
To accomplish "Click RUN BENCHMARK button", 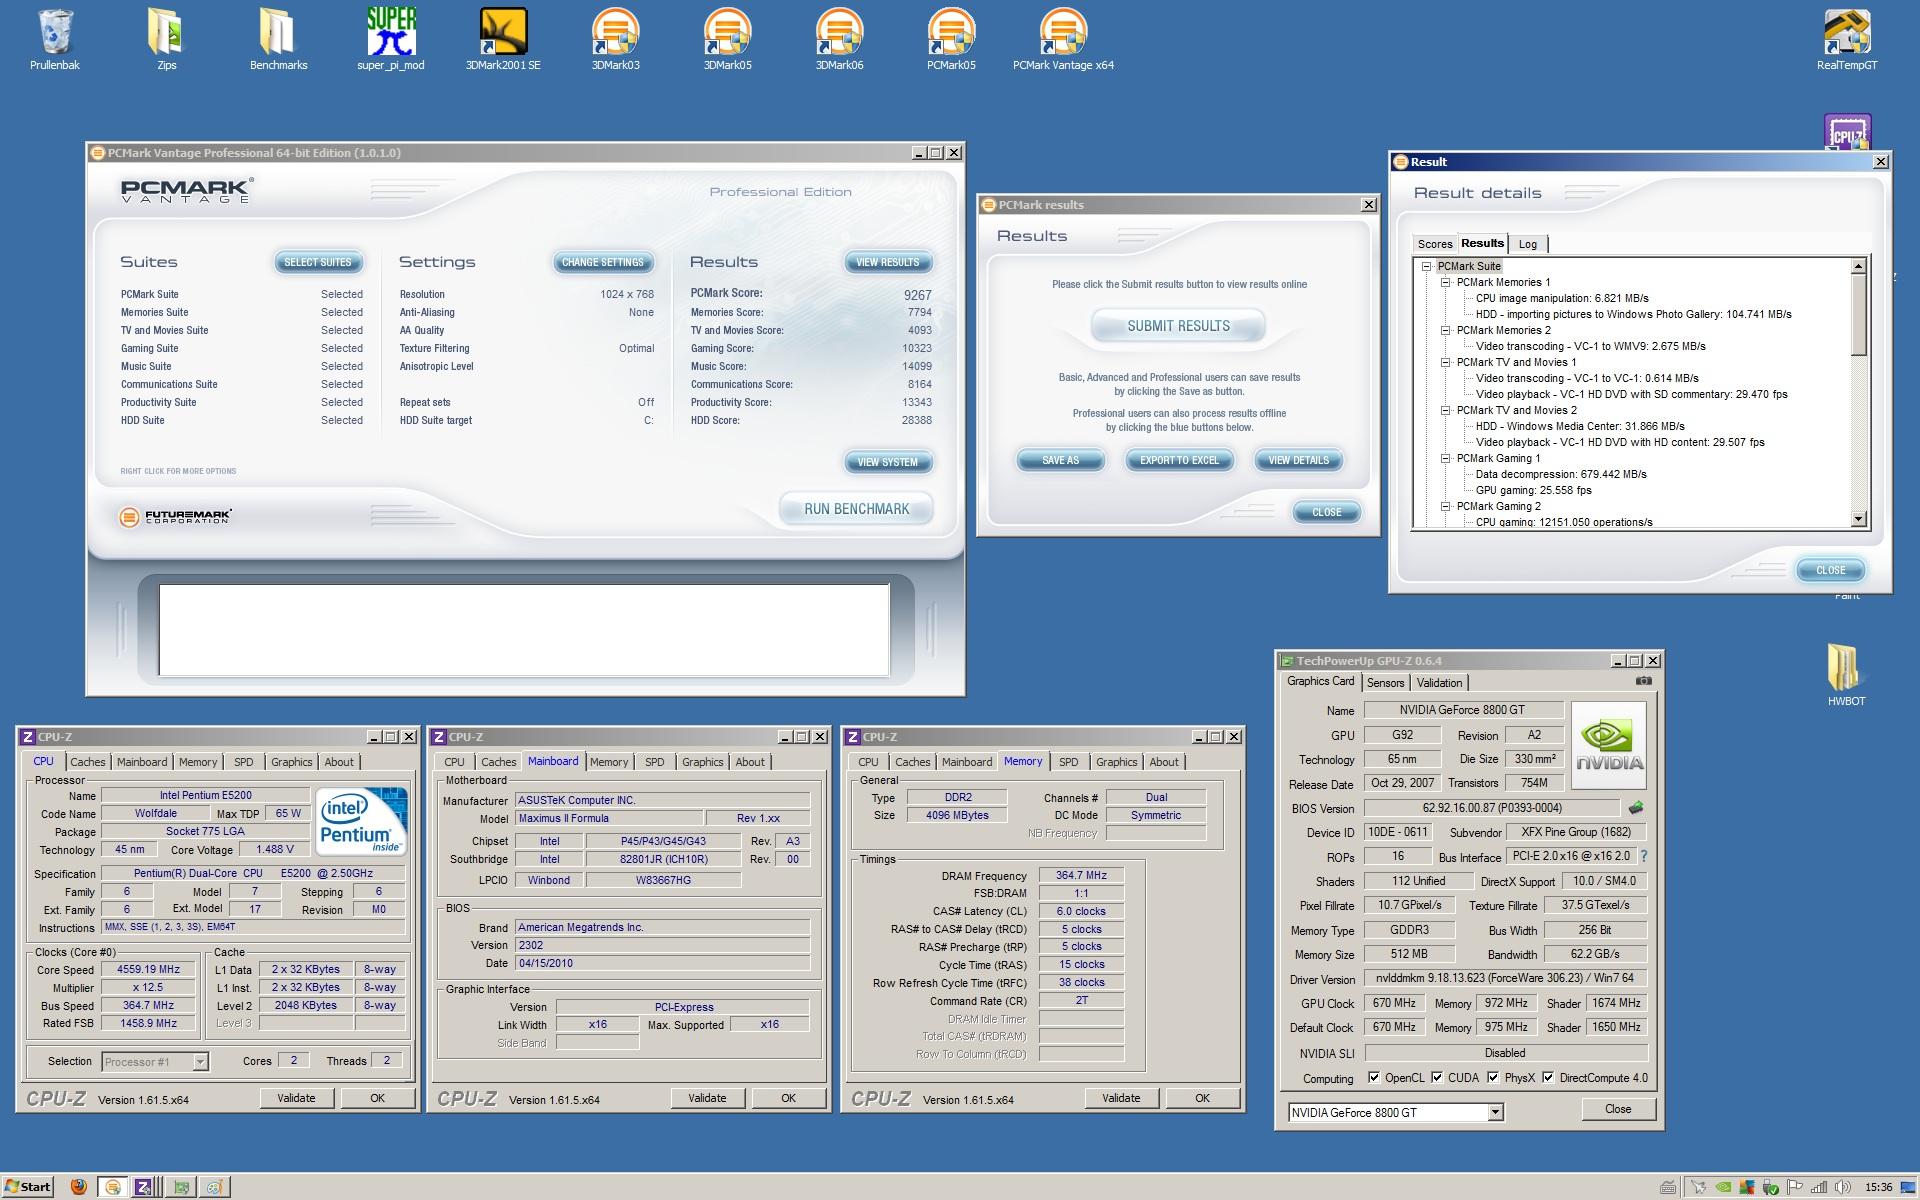I will click(857, 509).
